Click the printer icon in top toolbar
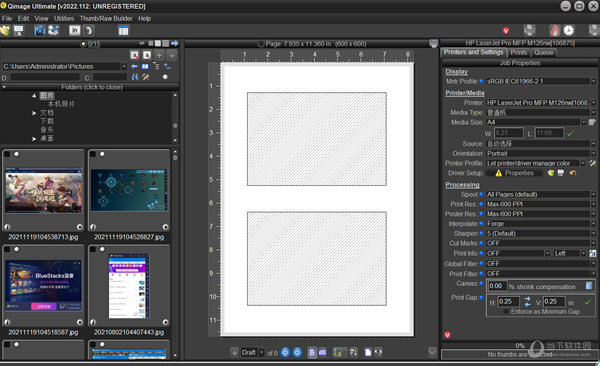Viewport: 600px width, 366px height. pos(529,30)
